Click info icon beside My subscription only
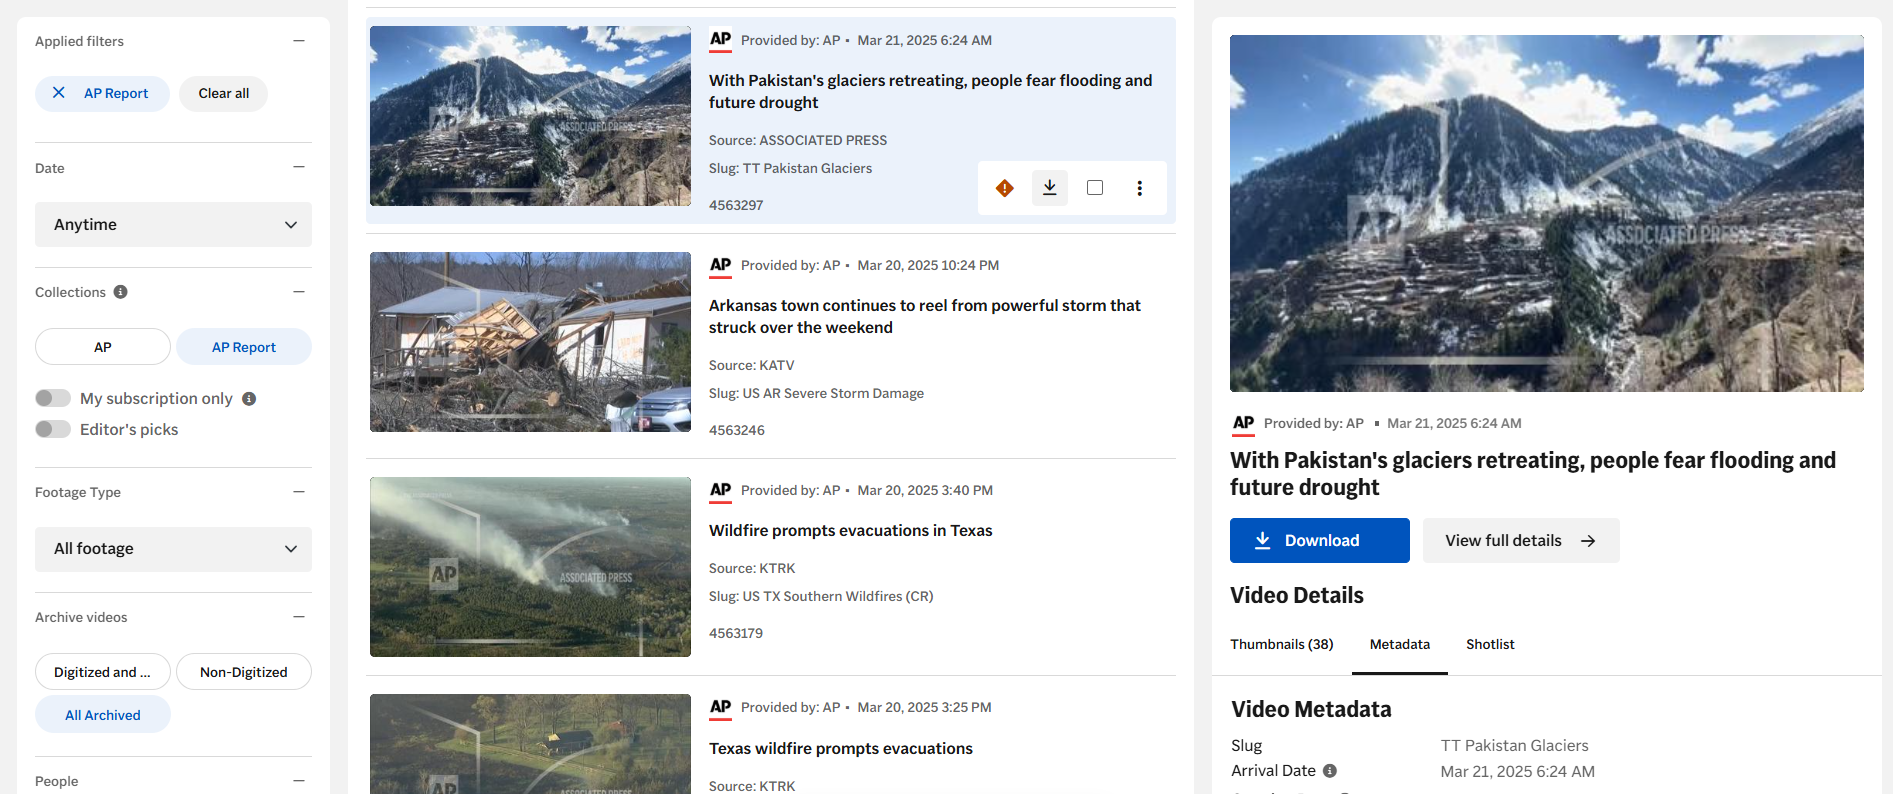This screenshot has width=1893, height=794. [249, 399]
